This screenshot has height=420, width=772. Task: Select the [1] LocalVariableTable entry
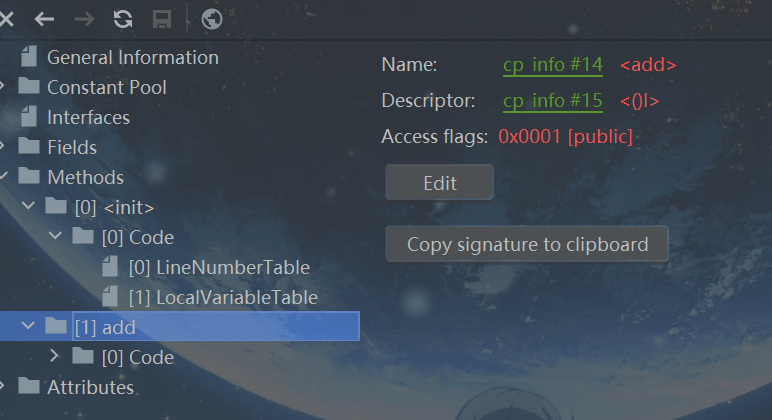tap(222, 297)
